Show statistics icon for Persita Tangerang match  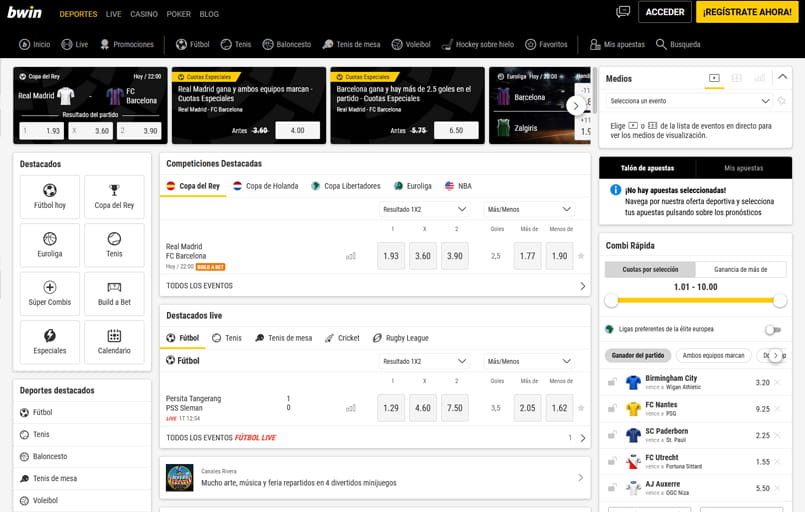(x=351, y=408)
